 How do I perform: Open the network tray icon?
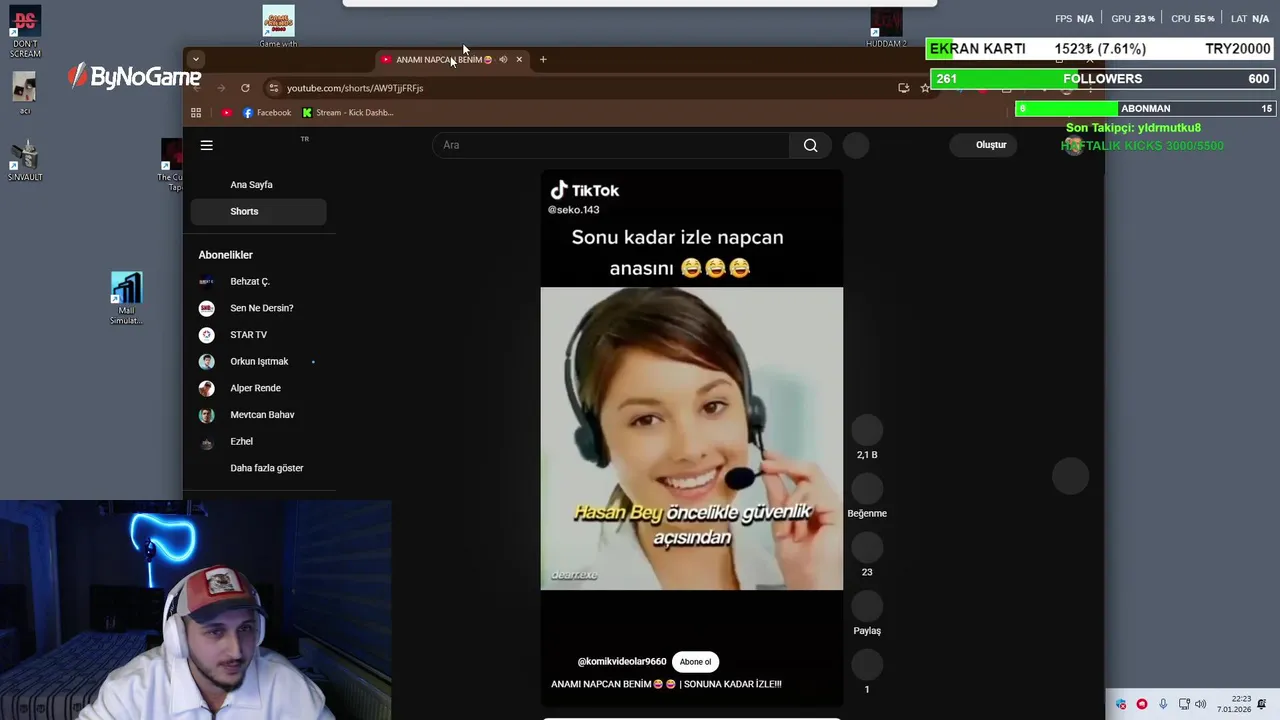pyautogui.click(x=1184, y=704)
